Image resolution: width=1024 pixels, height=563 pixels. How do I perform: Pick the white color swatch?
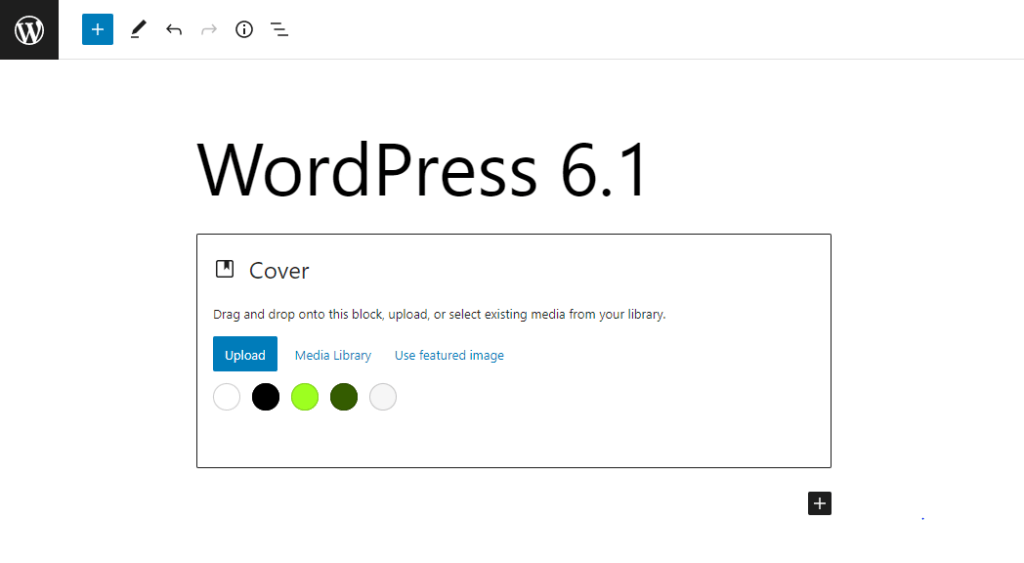click(227, 396)
